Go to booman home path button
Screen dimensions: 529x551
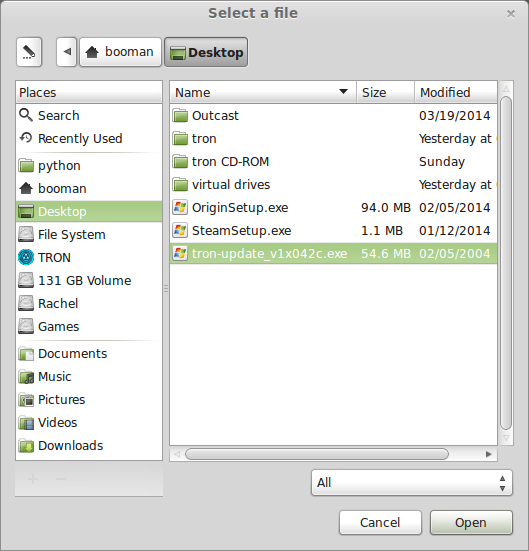pos(121,52)
